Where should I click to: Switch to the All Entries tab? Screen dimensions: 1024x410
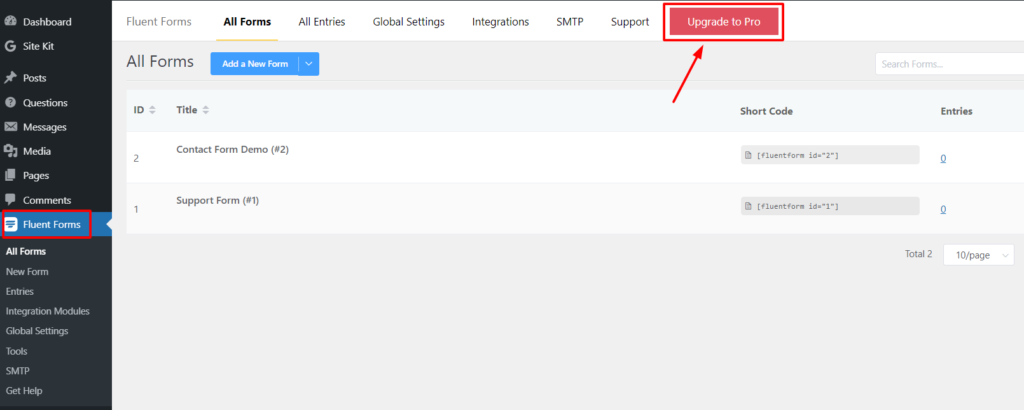[322, 22]
